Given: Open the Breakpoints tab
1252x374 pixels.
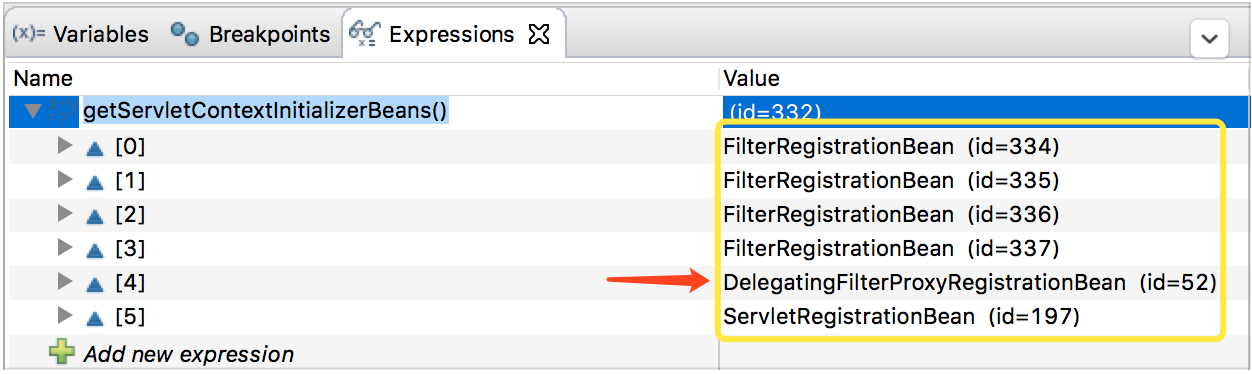Looking at the screenshot, I should pyautogui.click(x=250, y=34).
